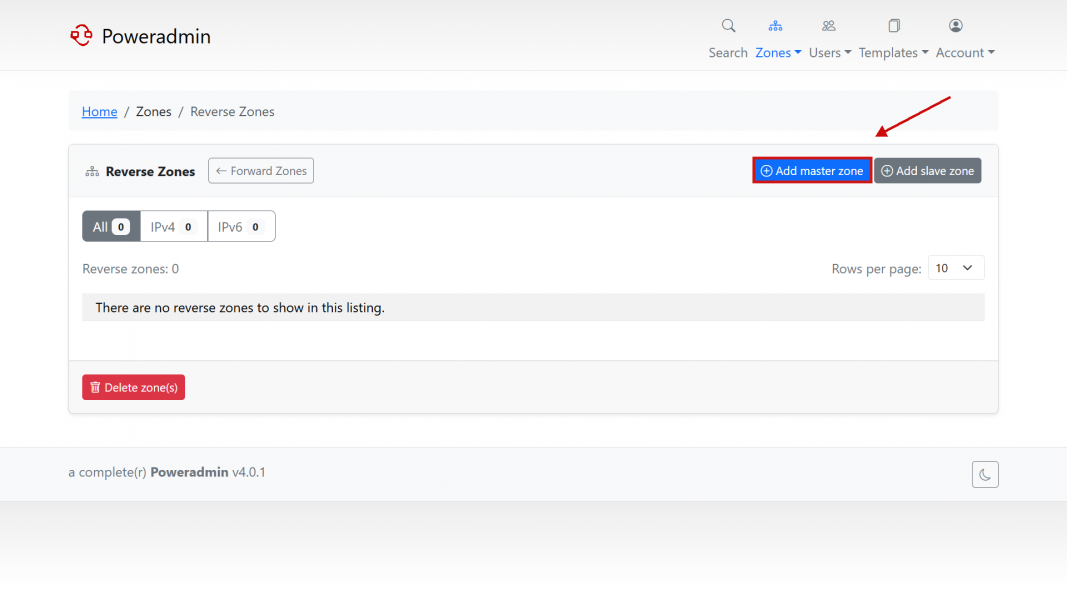Expand the Users dropdown menu
Viewport: 1067px width, 600px height.
point(830,53)
